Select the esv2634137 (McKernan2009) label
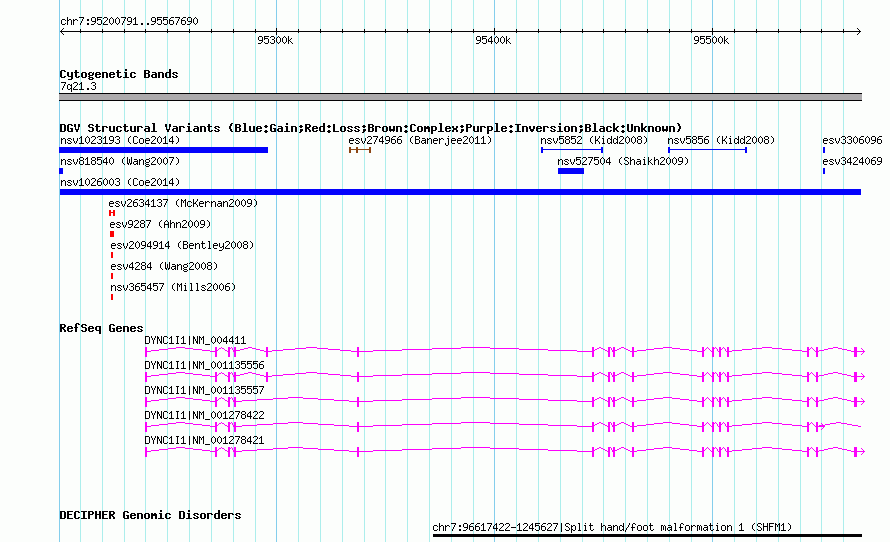Viewport: 890px width, 542px height. (183, 203)
